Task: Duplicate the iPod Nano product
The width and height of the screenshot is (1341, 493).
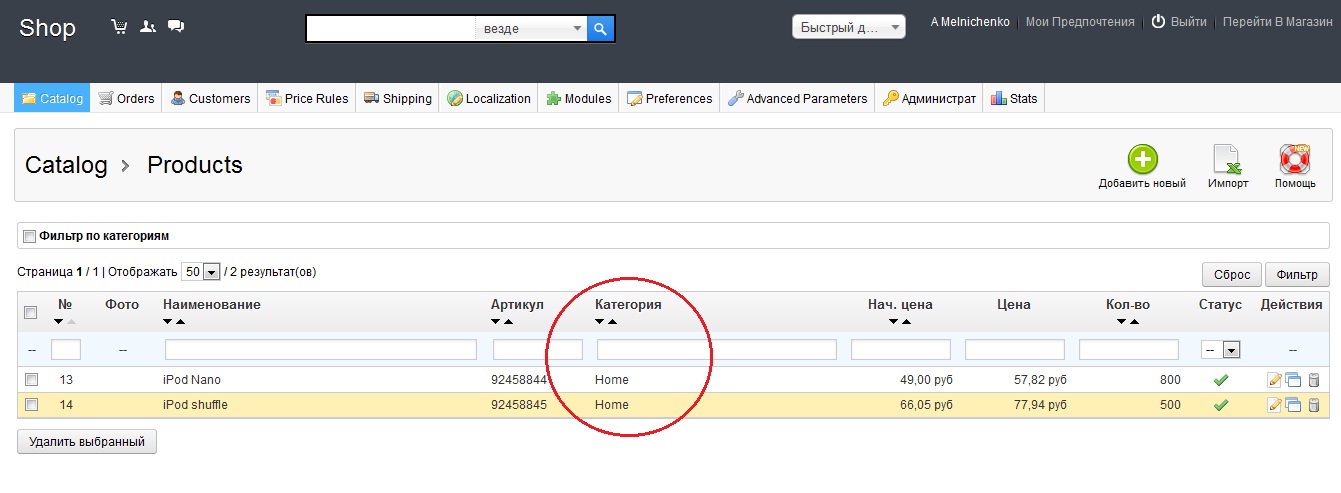Action: coord(1293,380)
